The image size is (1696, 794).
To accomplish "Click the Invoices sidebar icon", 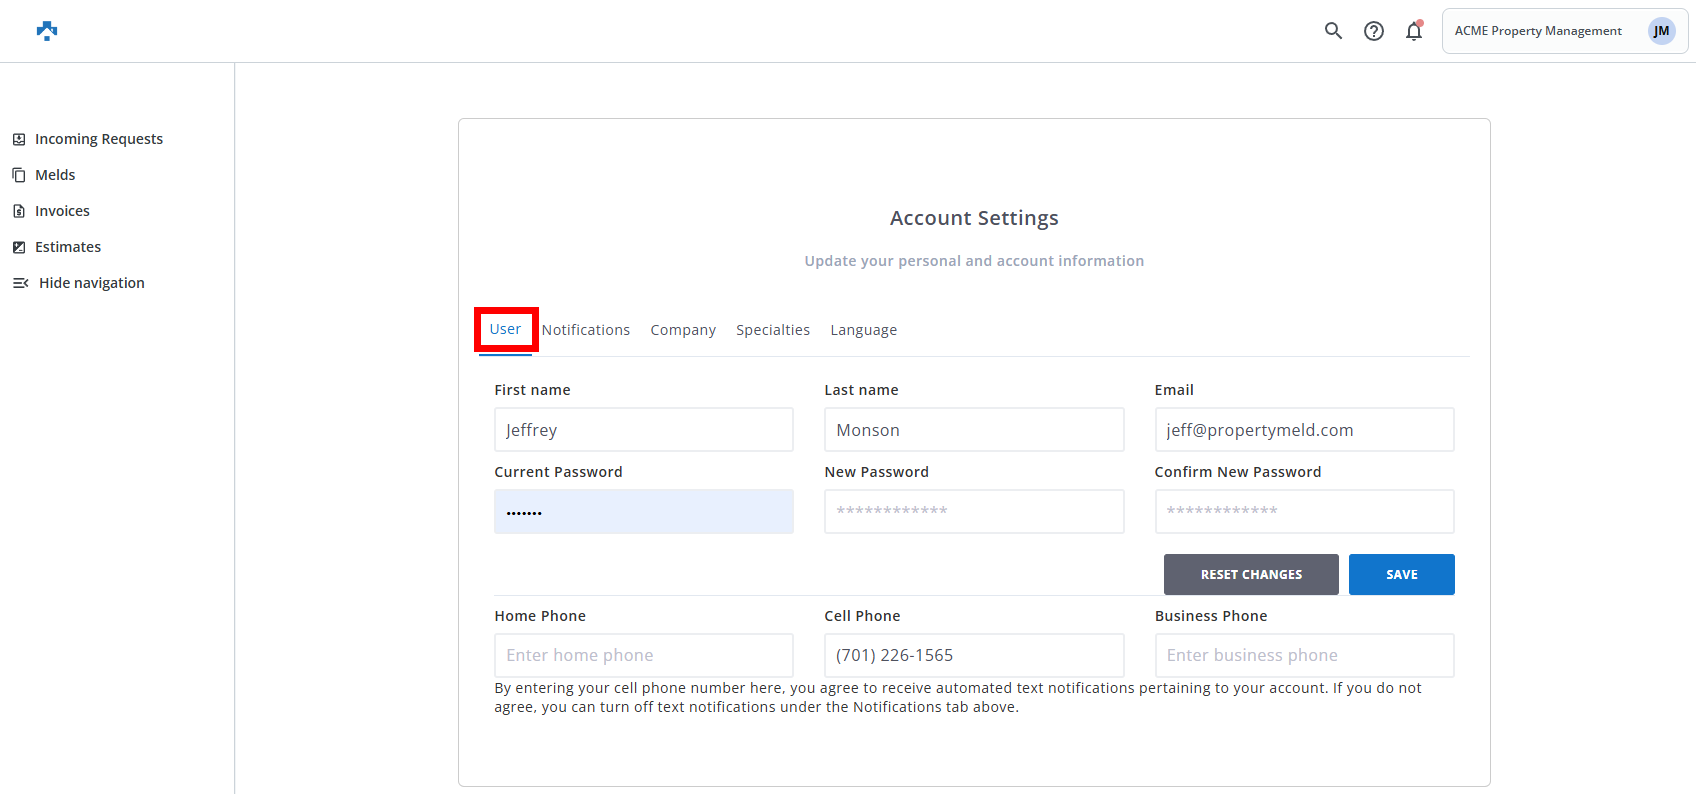I will point(19,211).
